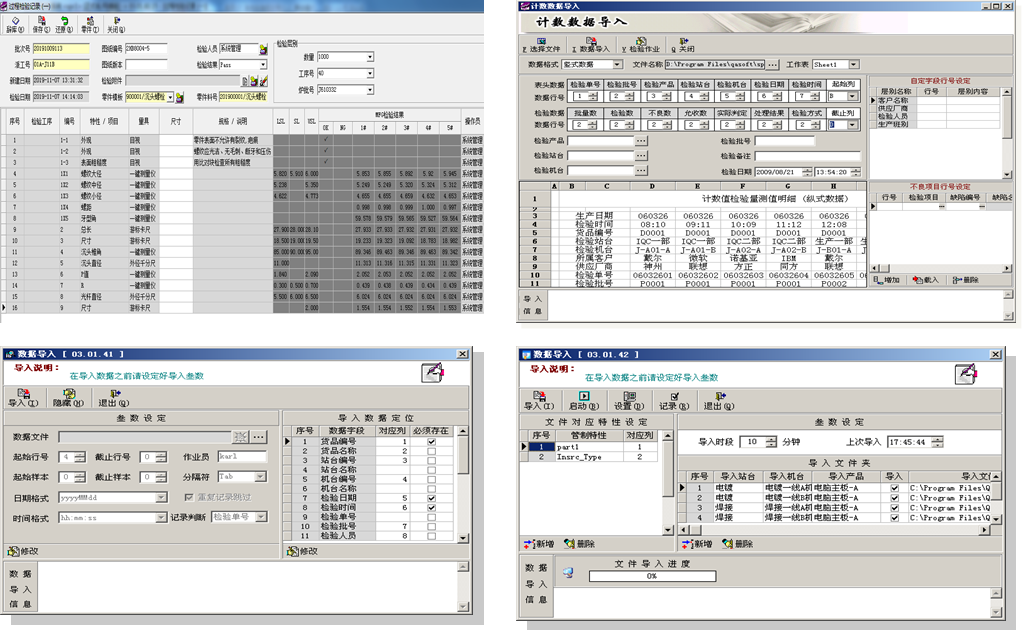Open the 数据格式 dropdown in 计数数据导入
Viewport: 1022px width, 630px height.
(x=617, y=64)
